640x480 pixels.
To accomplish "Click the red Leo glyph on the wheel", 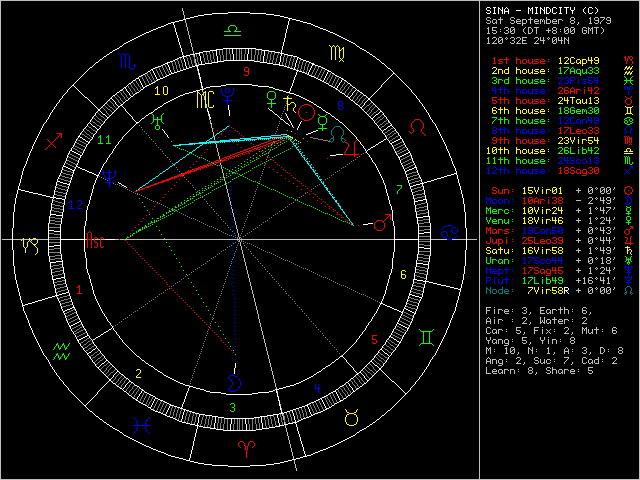I will [418, 127].
